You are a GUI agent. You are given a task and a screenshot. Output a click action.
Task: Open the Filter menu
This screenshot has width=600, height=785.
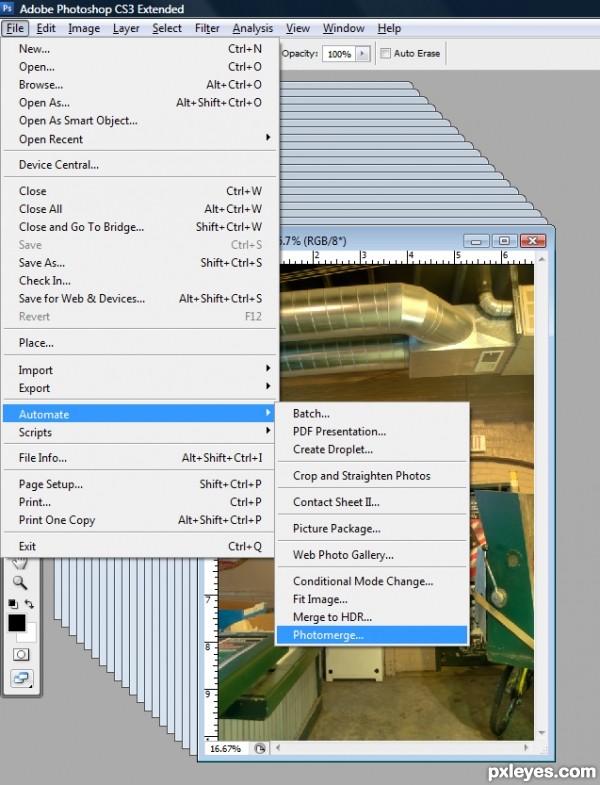[x=207, y=28]
